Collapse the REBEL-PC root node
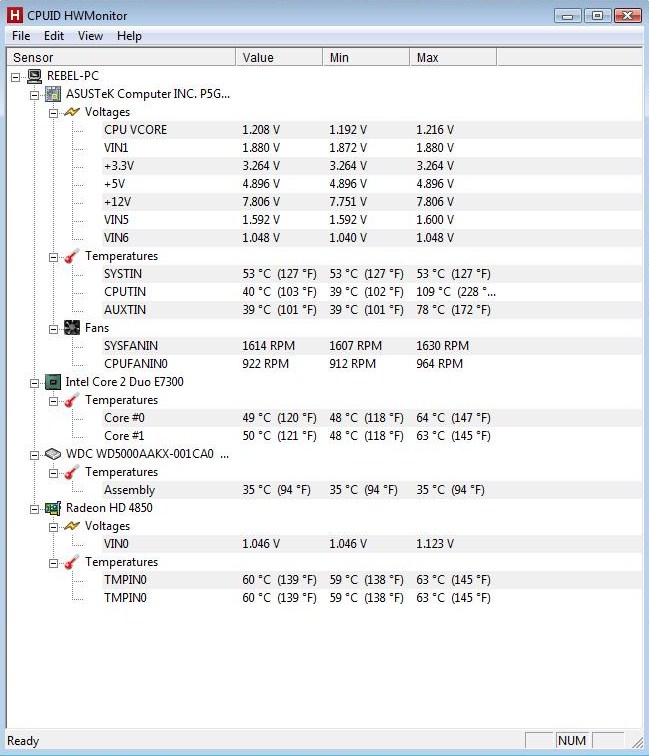649x756 pixels. (x=16, y=77)
